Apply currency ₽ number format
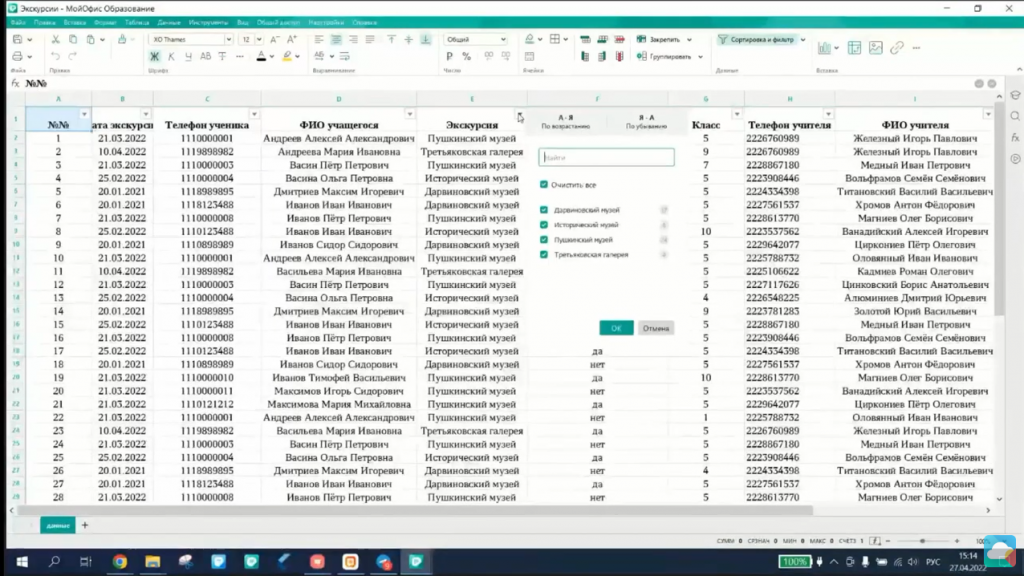 (449, 56)
